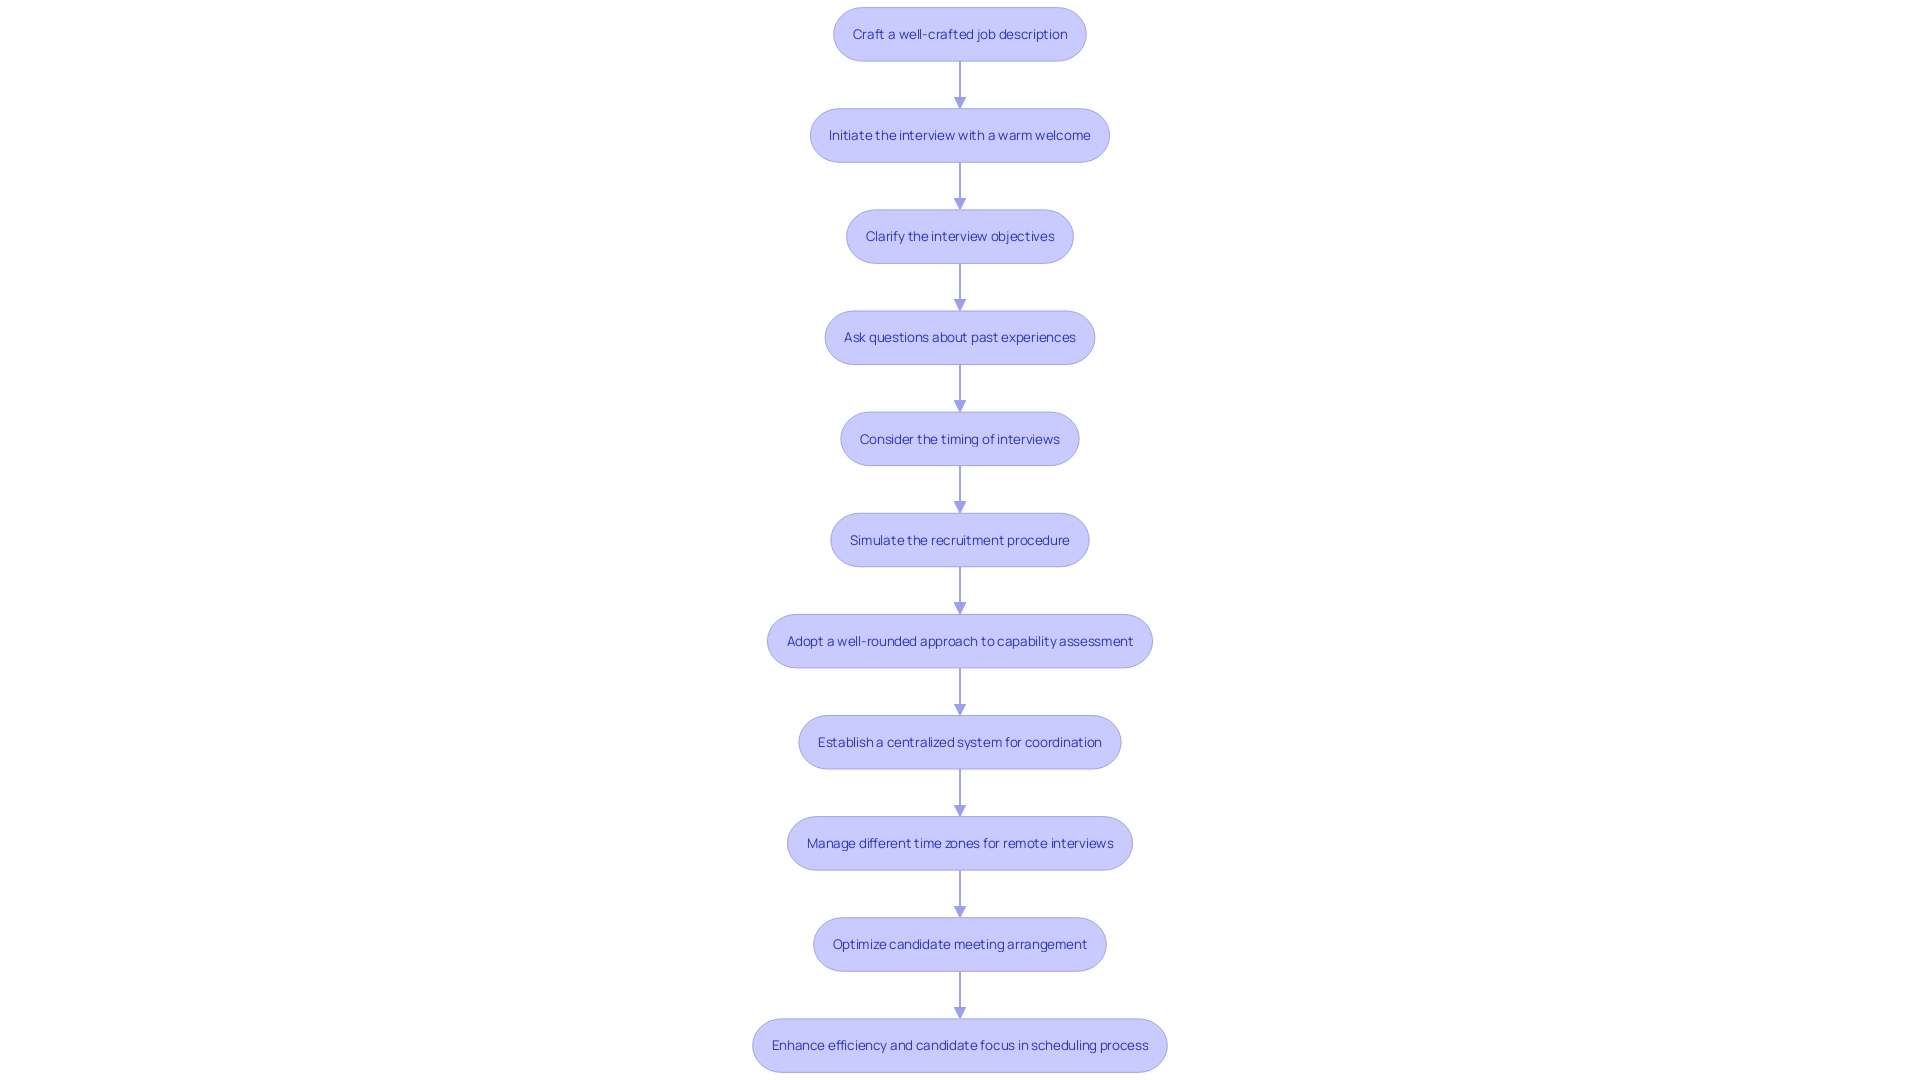
Task: Click the 'Establish a centralized system for coordination' node
Action: click(959, 741)
